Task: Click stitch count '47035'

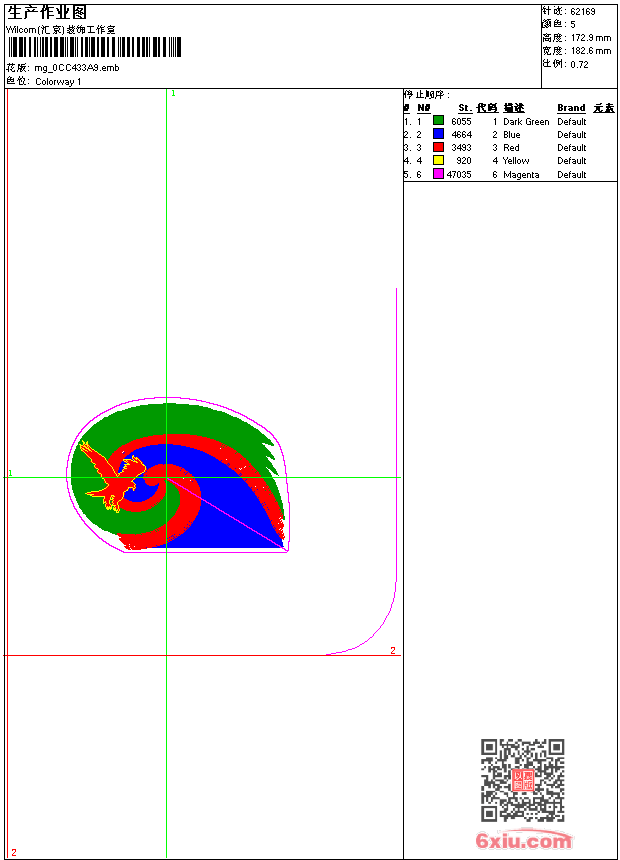Action: point(459,175)
